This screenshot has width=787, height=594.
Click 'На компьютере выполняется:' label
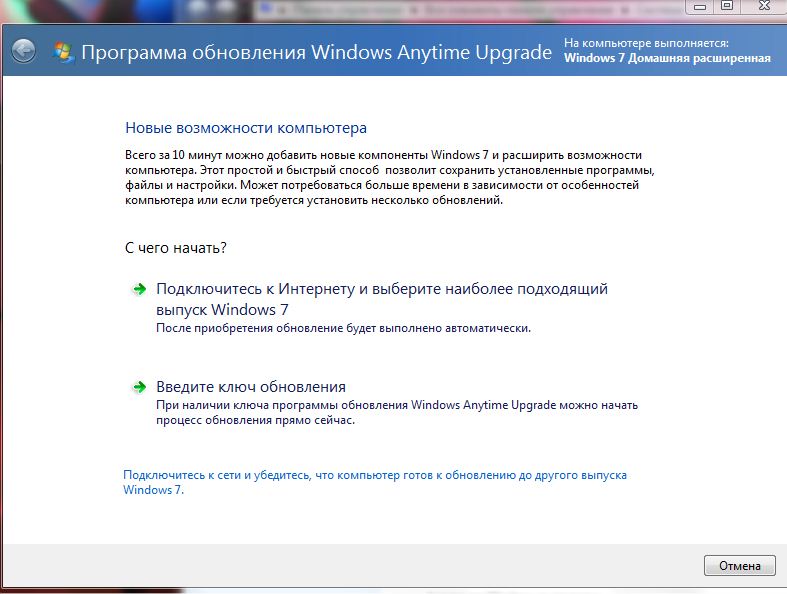coord(646,43)
